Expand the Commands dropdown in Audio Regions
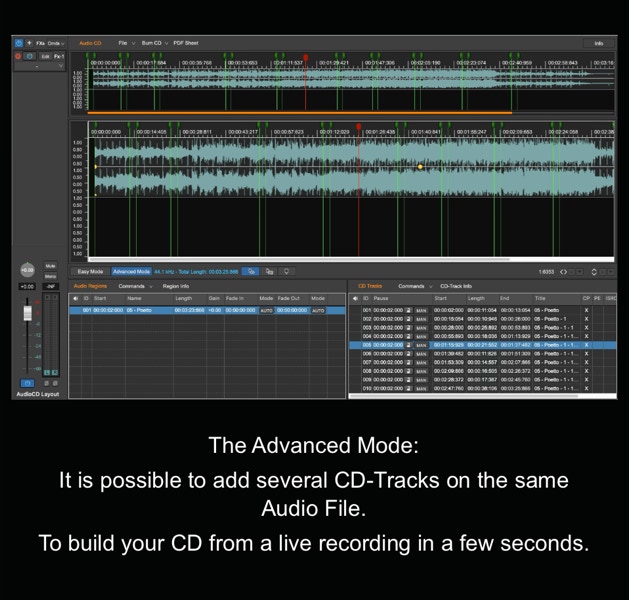The height and width of the screenshot is (600, 629). click(x=134, y=286)
